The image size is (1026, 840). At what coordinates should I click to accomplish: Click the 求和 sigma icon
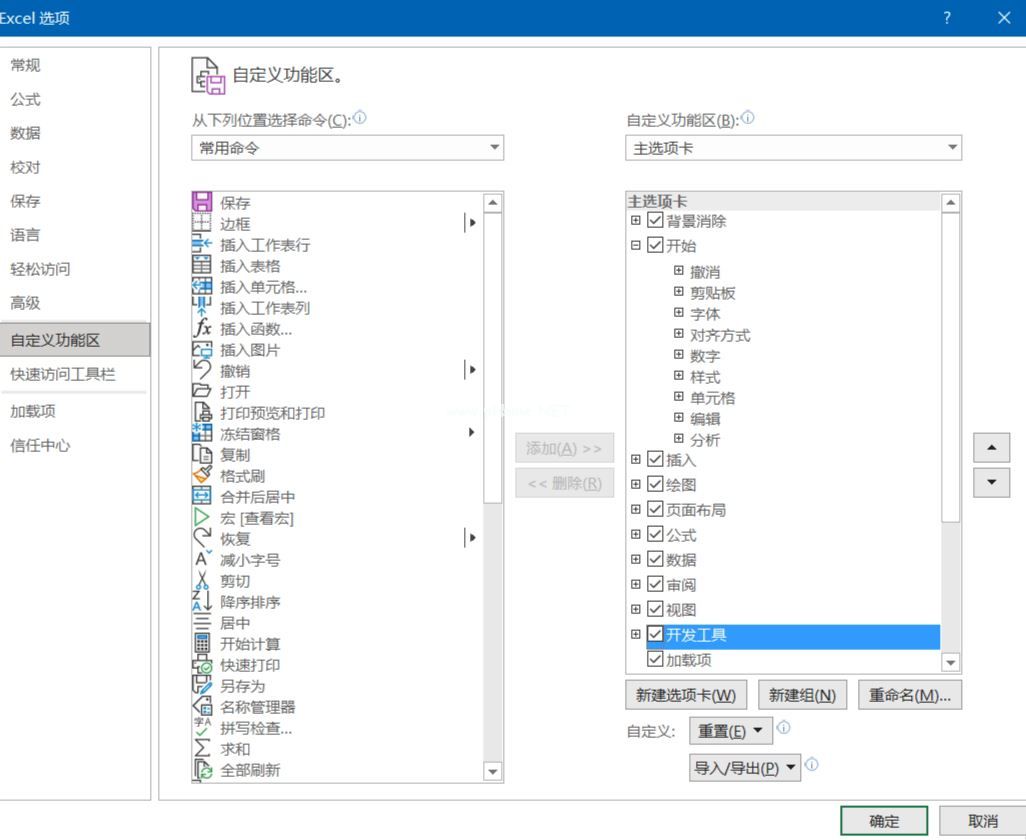202,748
